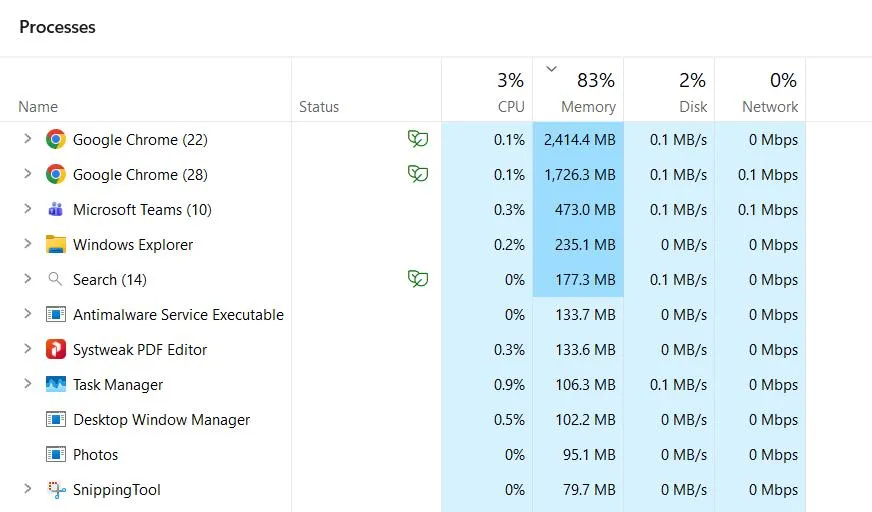Click the Desktop Window Manager icon

pyautogui.click(x=56, y=419)
